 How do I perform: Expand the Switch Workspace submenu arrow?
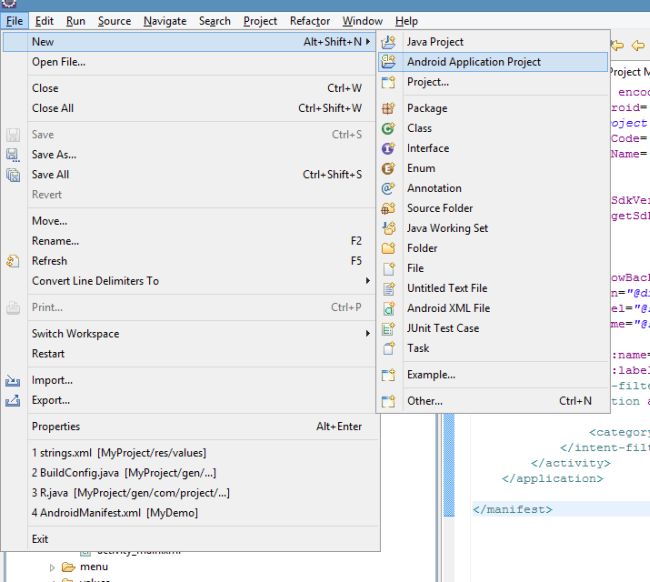368,333
